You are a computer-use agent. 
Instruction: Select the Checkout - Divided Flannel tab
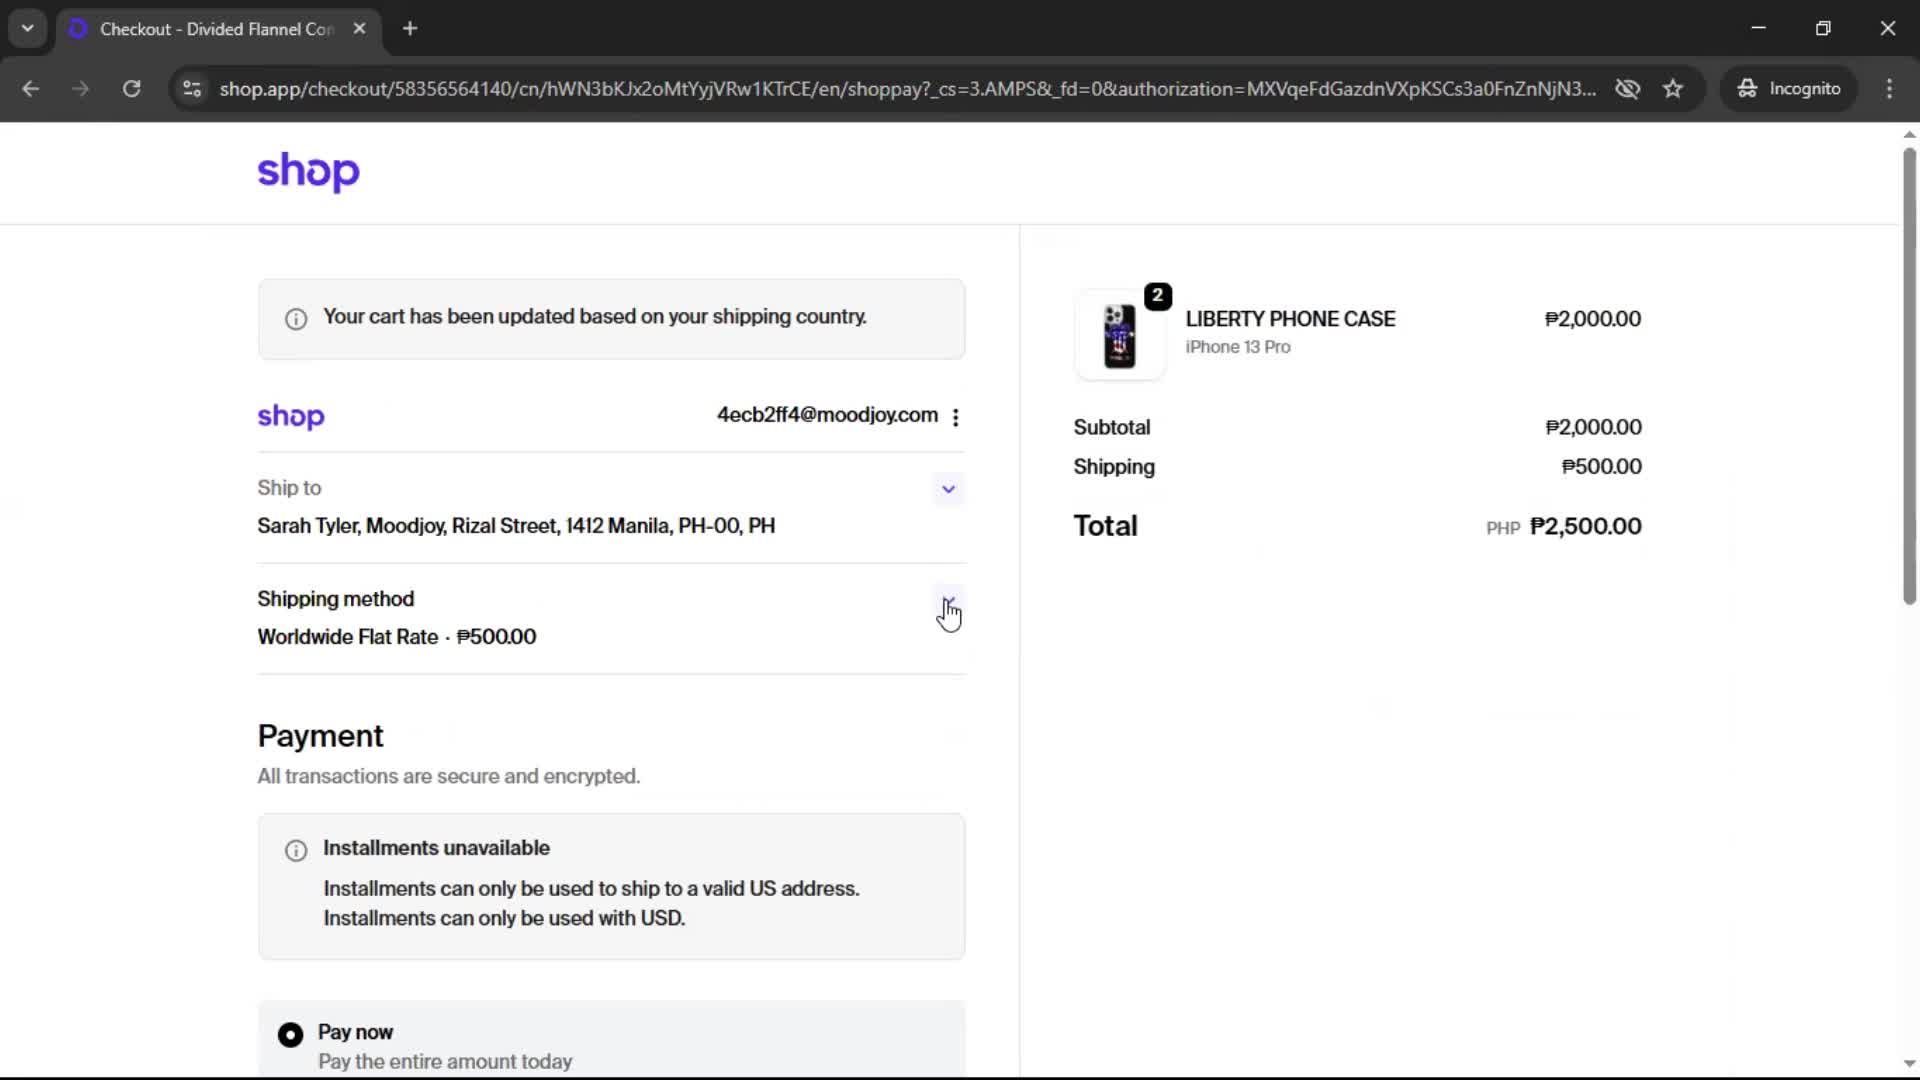tap(215, 29)
